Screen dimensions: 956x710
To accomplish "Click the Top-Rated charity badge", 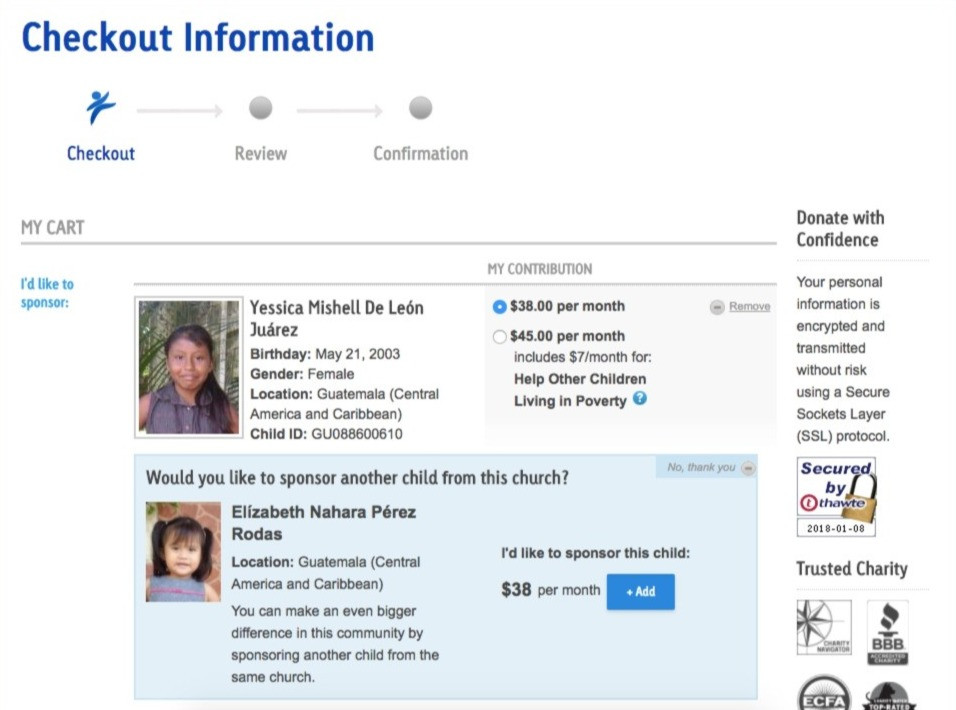I will (888, 695).
